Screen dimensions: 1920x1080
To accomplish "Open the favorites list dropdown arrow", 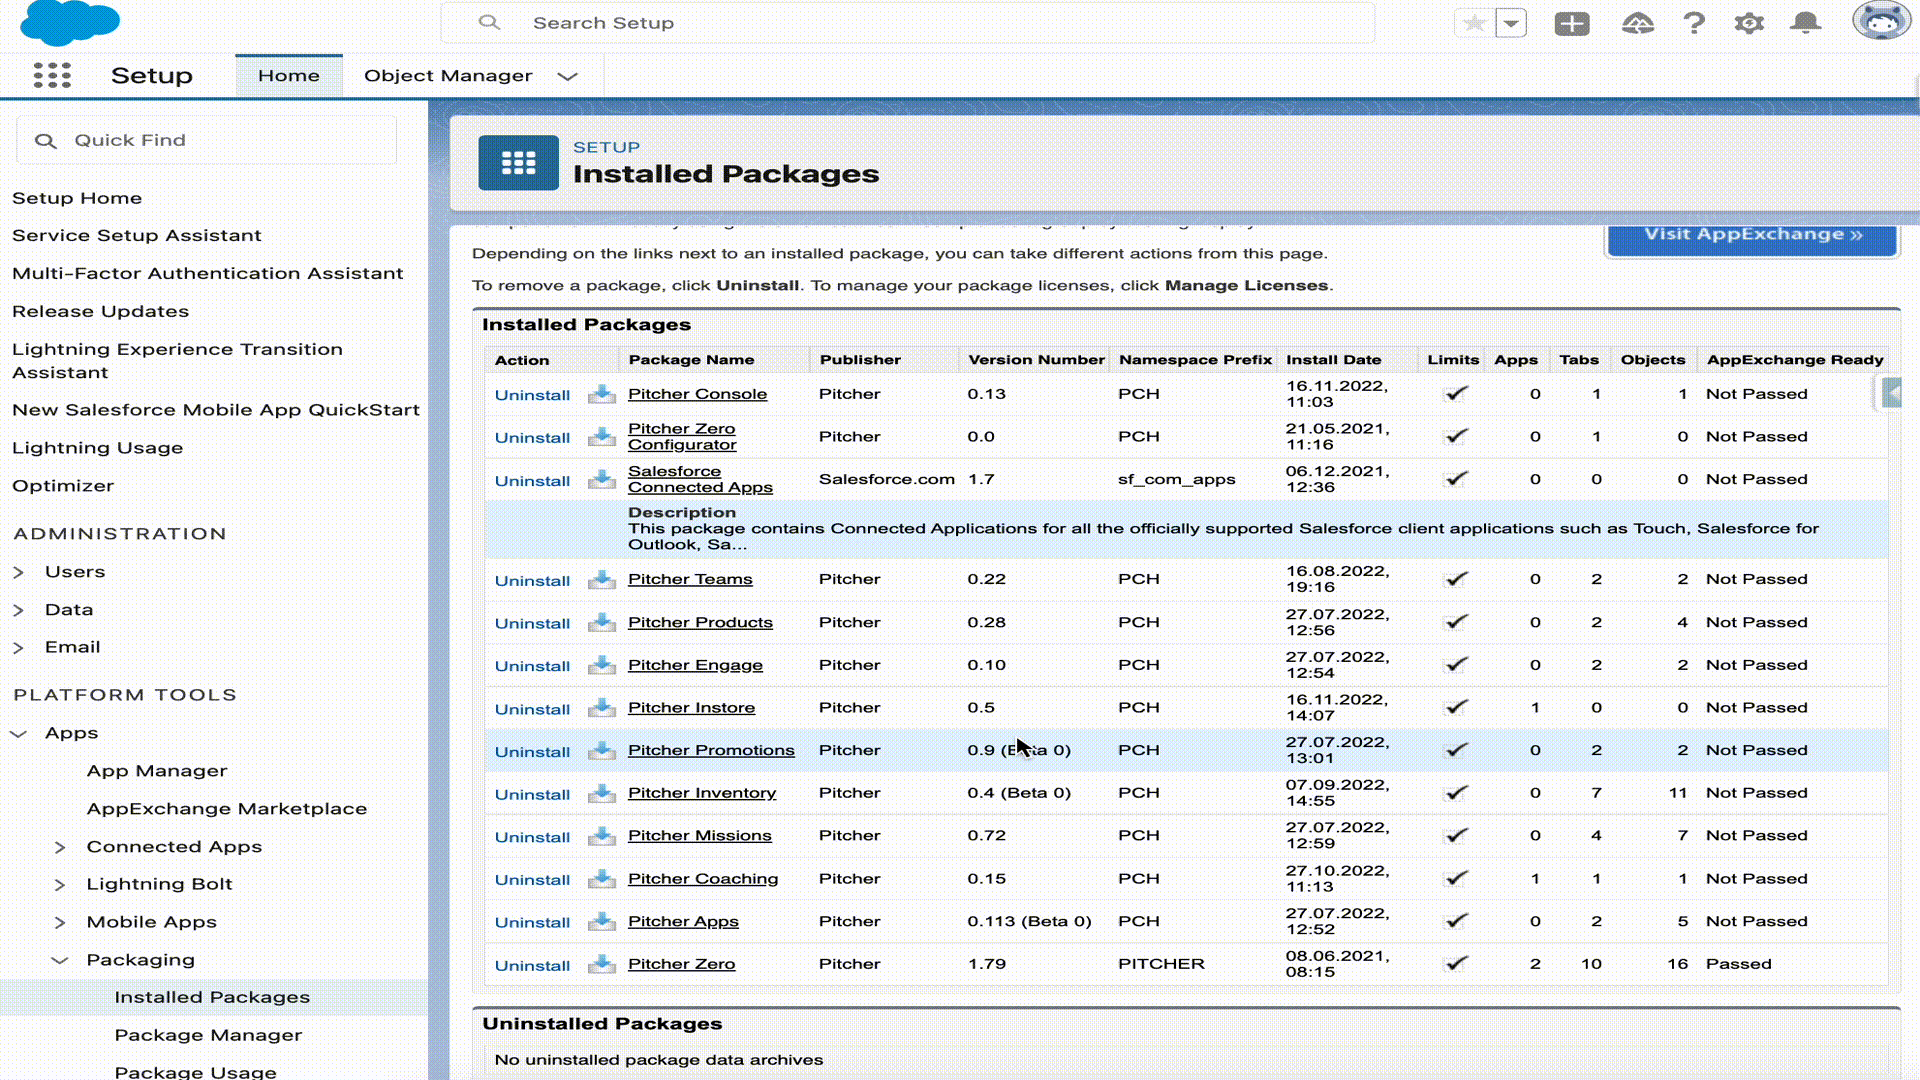I will coord(1511,23).
